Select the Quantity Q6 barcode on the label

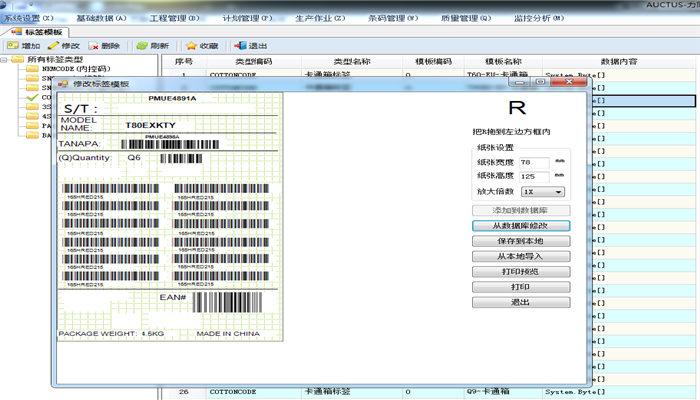pos(181,158)
